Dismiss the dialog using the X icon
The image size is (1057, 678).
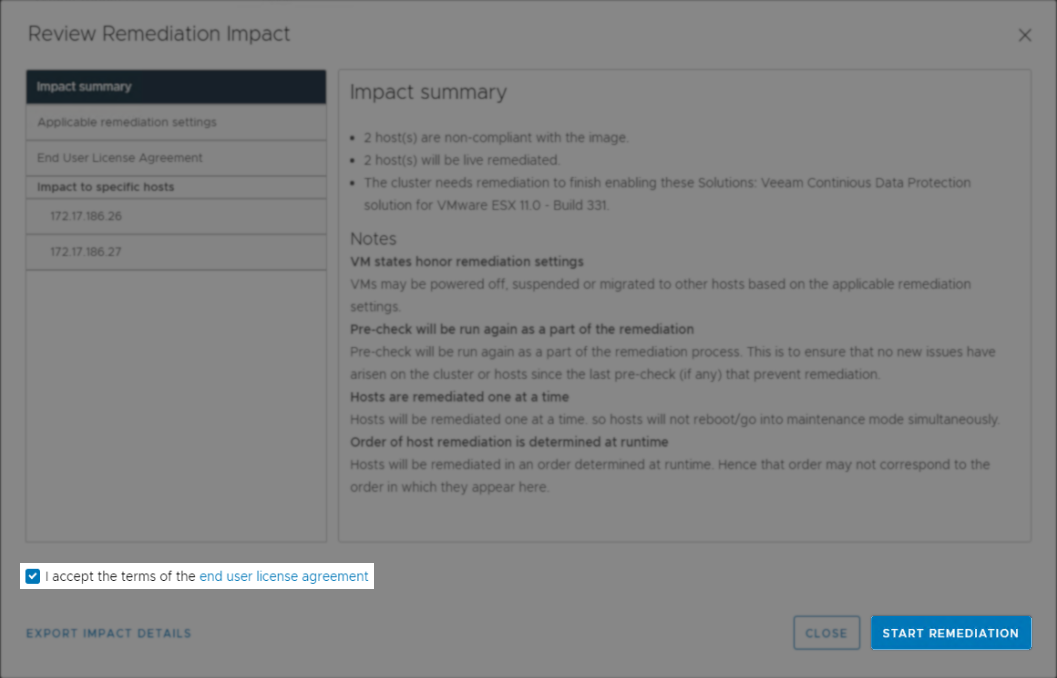(1024, 34)
